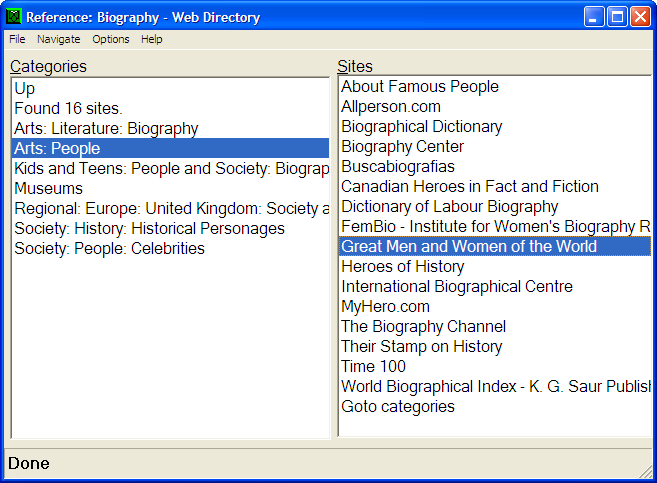Screen dimensions: 657x483
Task: Open the About Famous People site
Action: coord(420,87)
